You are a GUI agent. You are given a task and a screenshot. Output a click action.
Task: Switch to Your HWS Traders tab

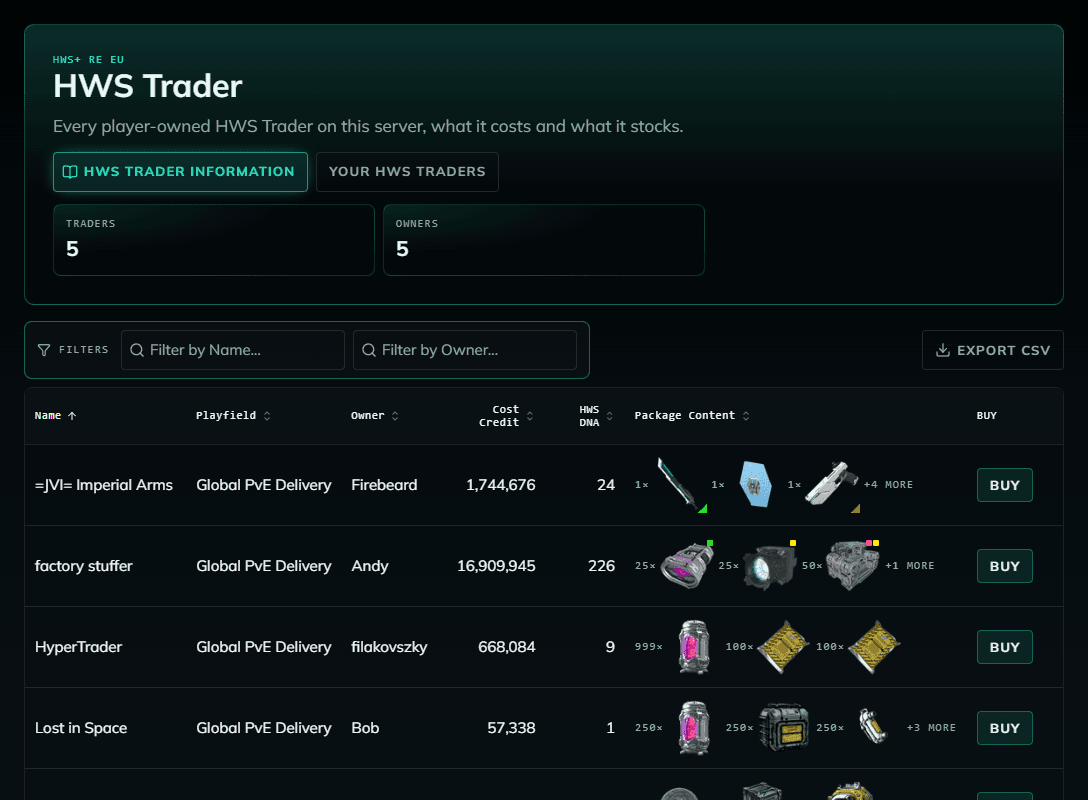point(407,171)
